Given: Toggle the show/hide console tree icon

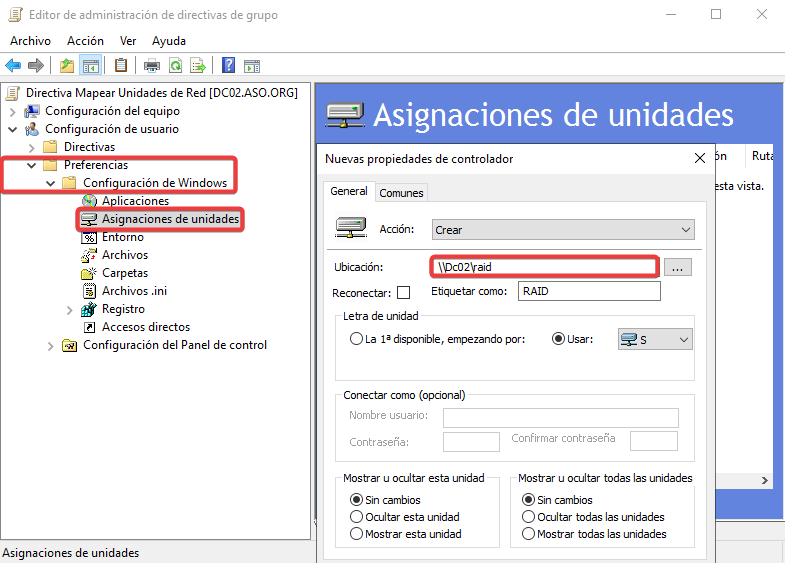Looking at the screenshot, I should click(90, 66).
